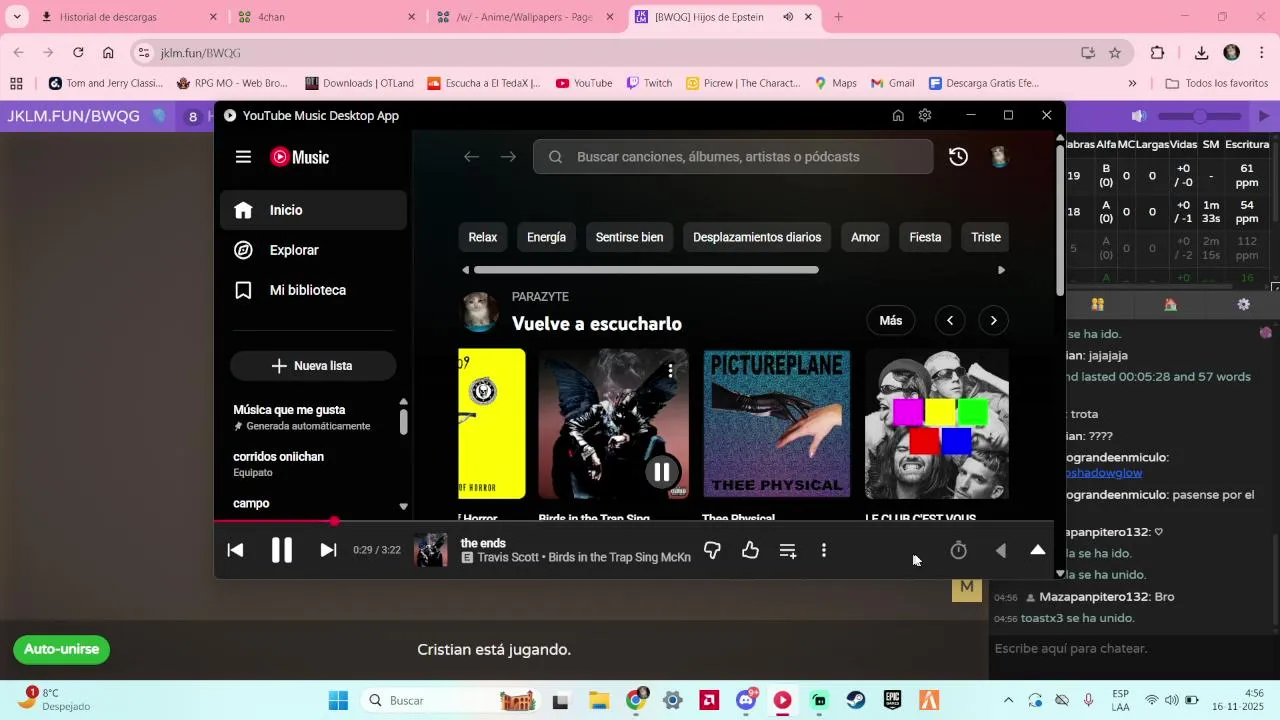1280x720 pixels.
Task: Select the Desplazamientos diarios chip
Action: click(x=757, y=237)
